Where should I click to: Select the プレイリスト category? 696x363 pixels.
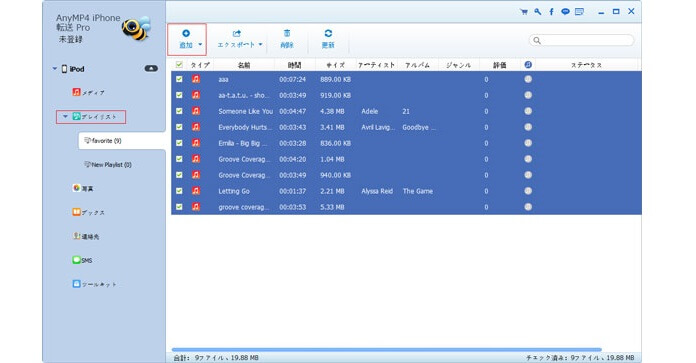[95, 117]
